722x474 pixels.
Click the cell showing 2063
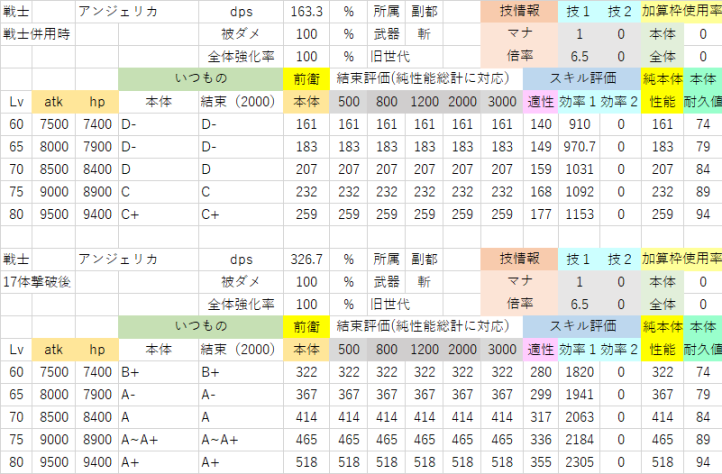(x=579, y=417)
